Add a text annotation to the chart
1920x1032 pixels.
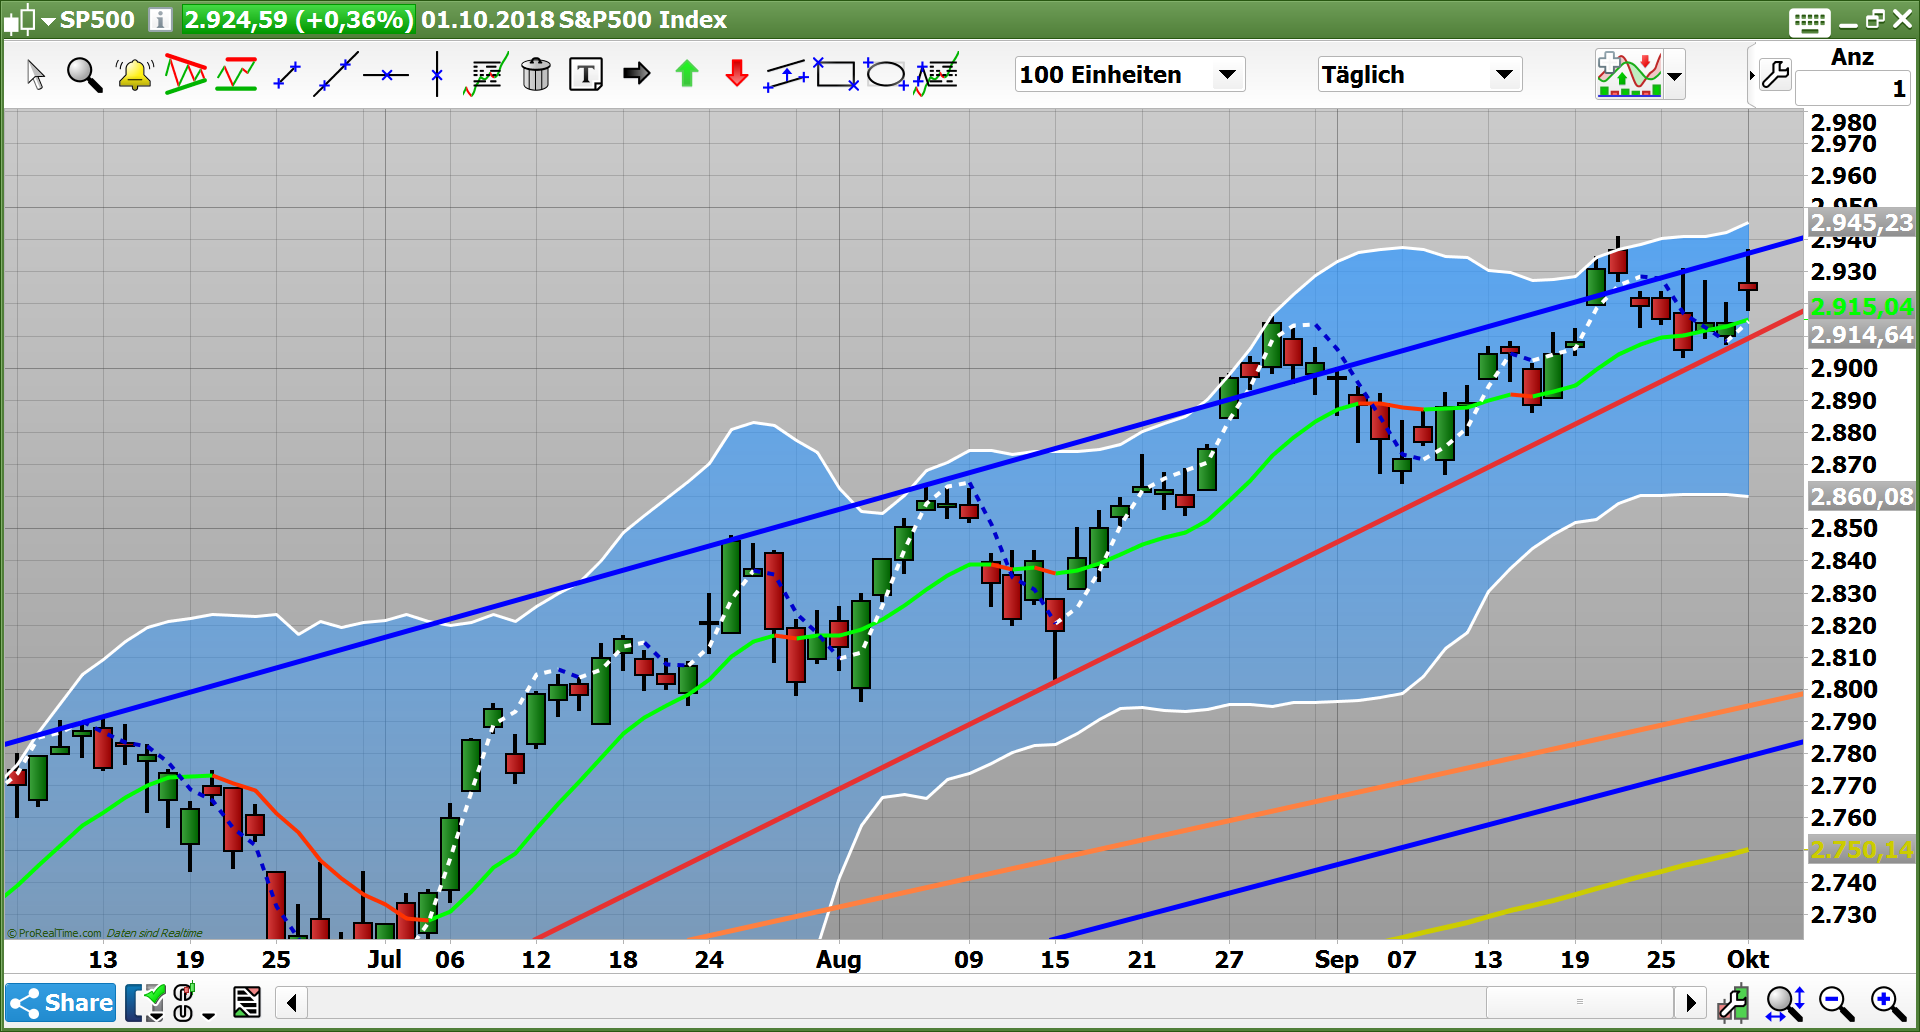[586, 75]
